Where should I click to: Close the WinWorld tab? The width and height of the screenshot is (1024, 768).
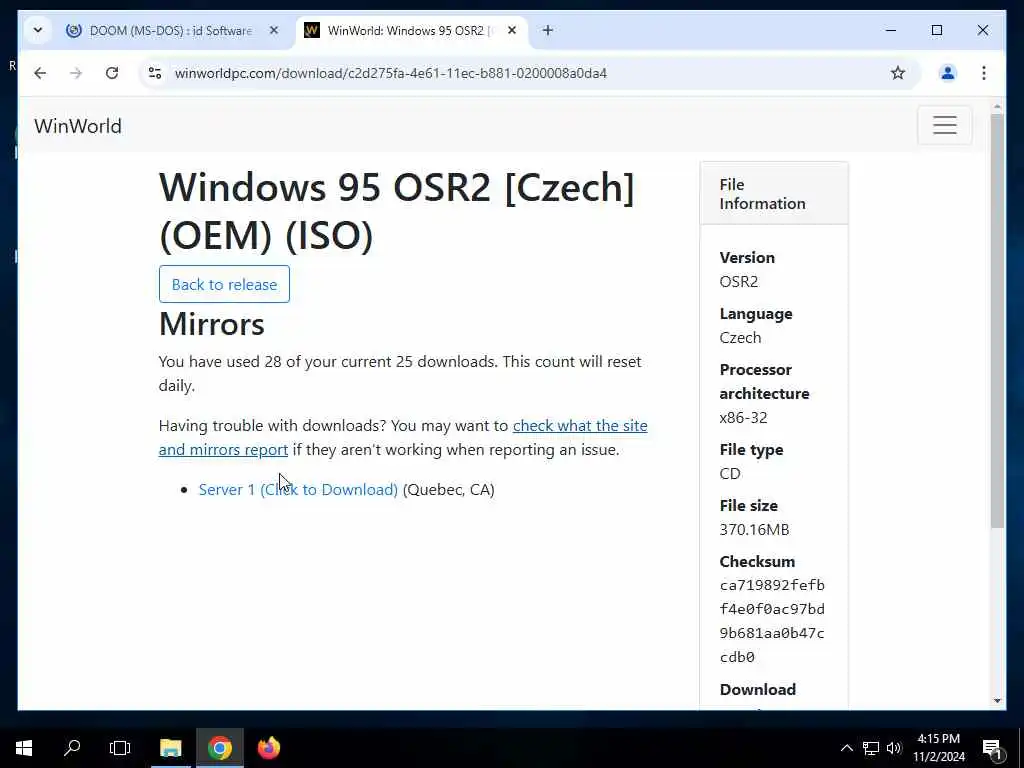click(512, 30)
